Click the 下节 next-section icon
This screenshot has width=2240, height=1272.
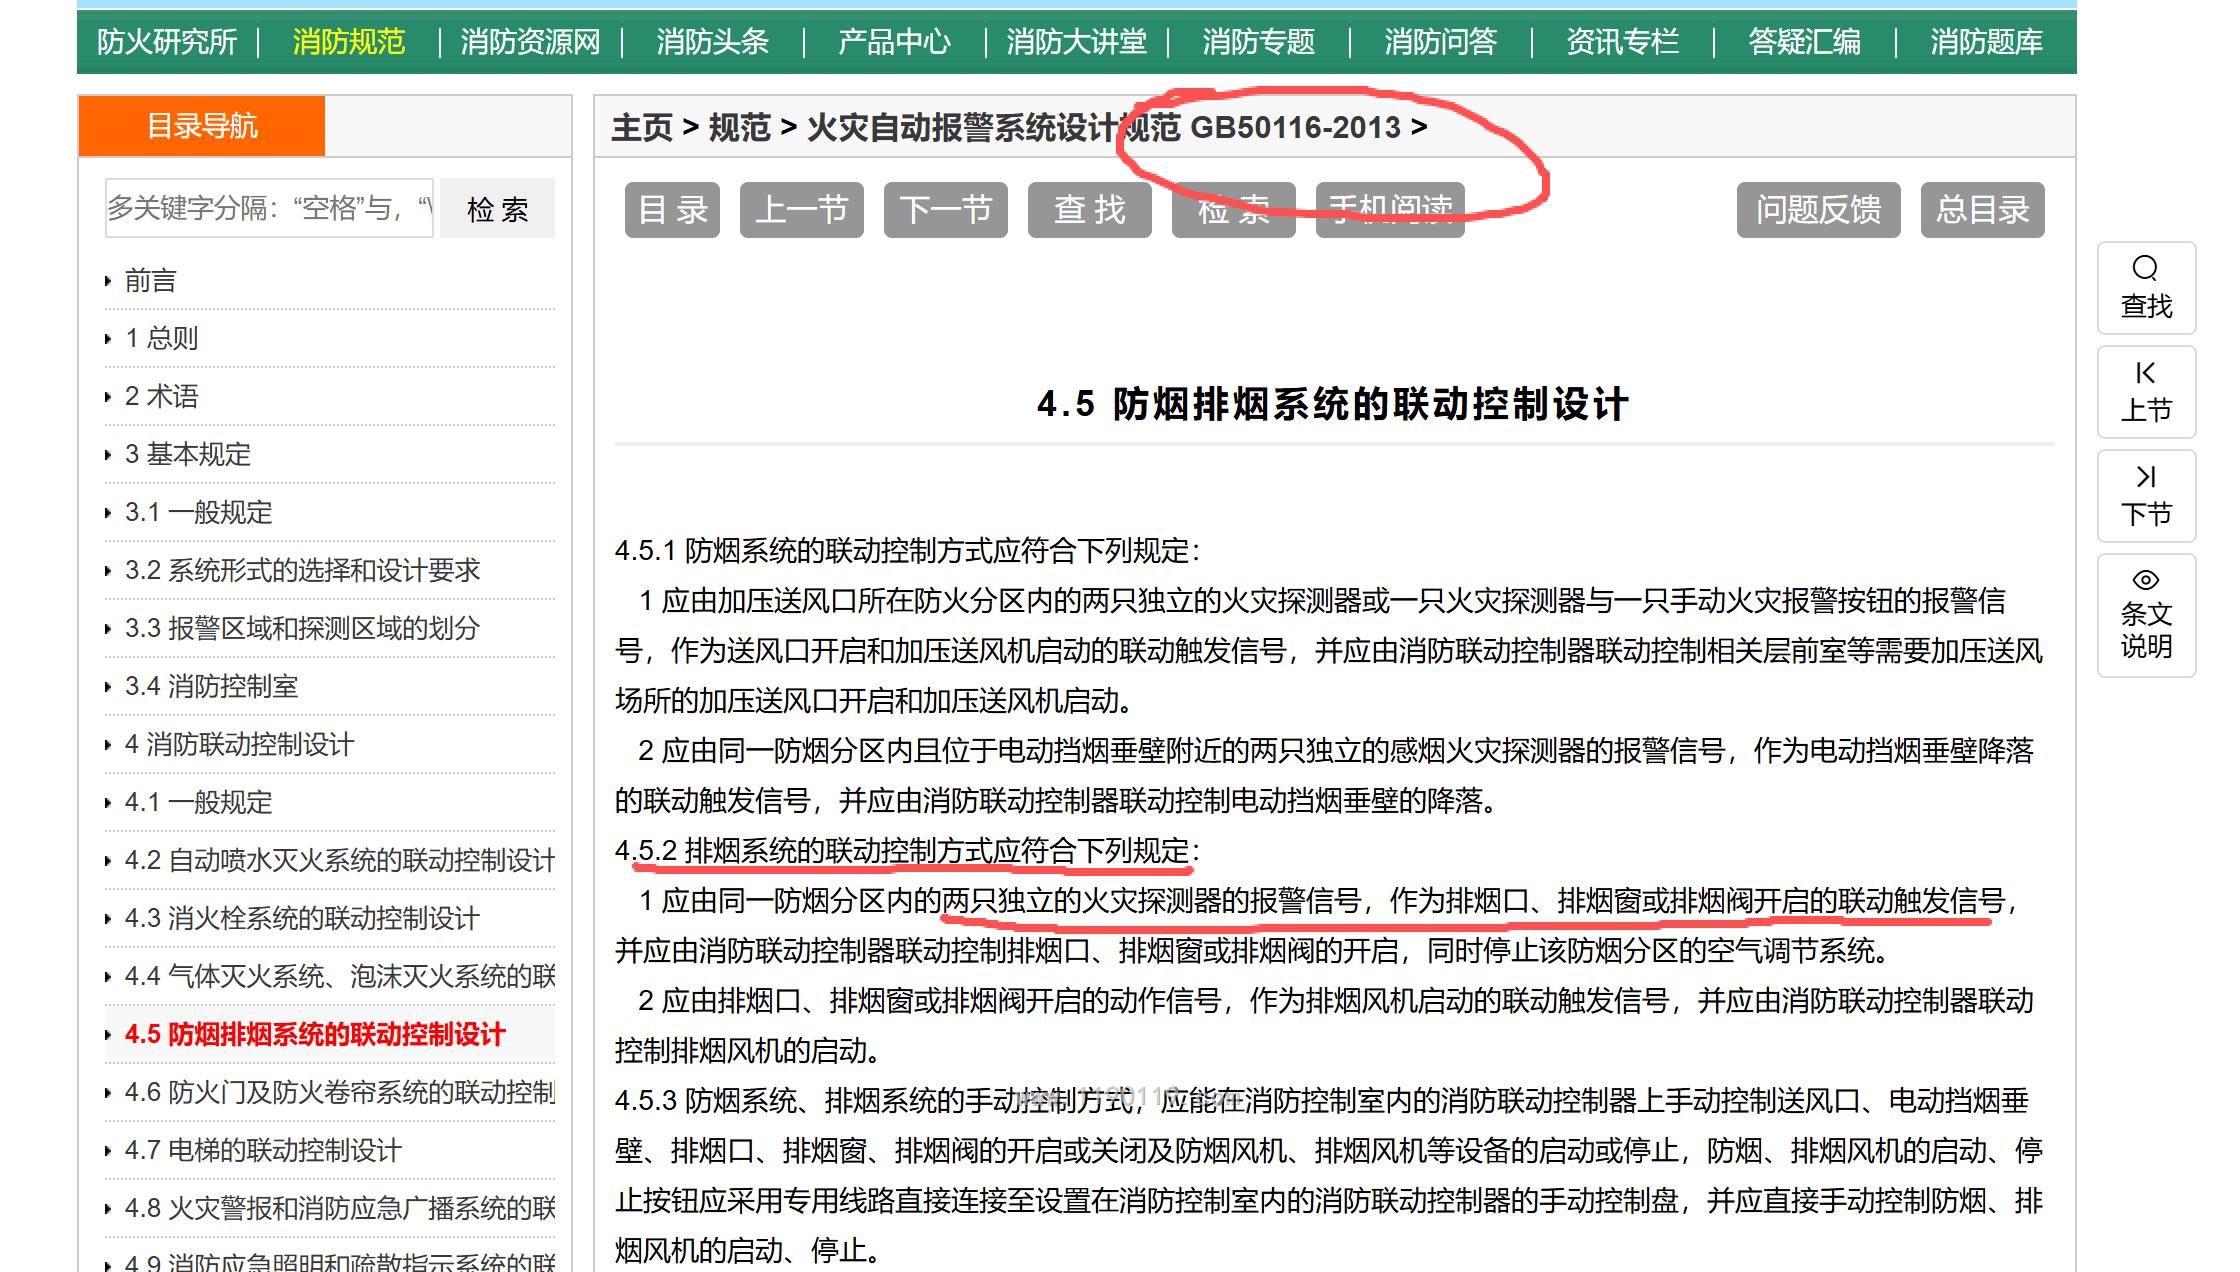pyautogui.click(x=2145, y=477)
